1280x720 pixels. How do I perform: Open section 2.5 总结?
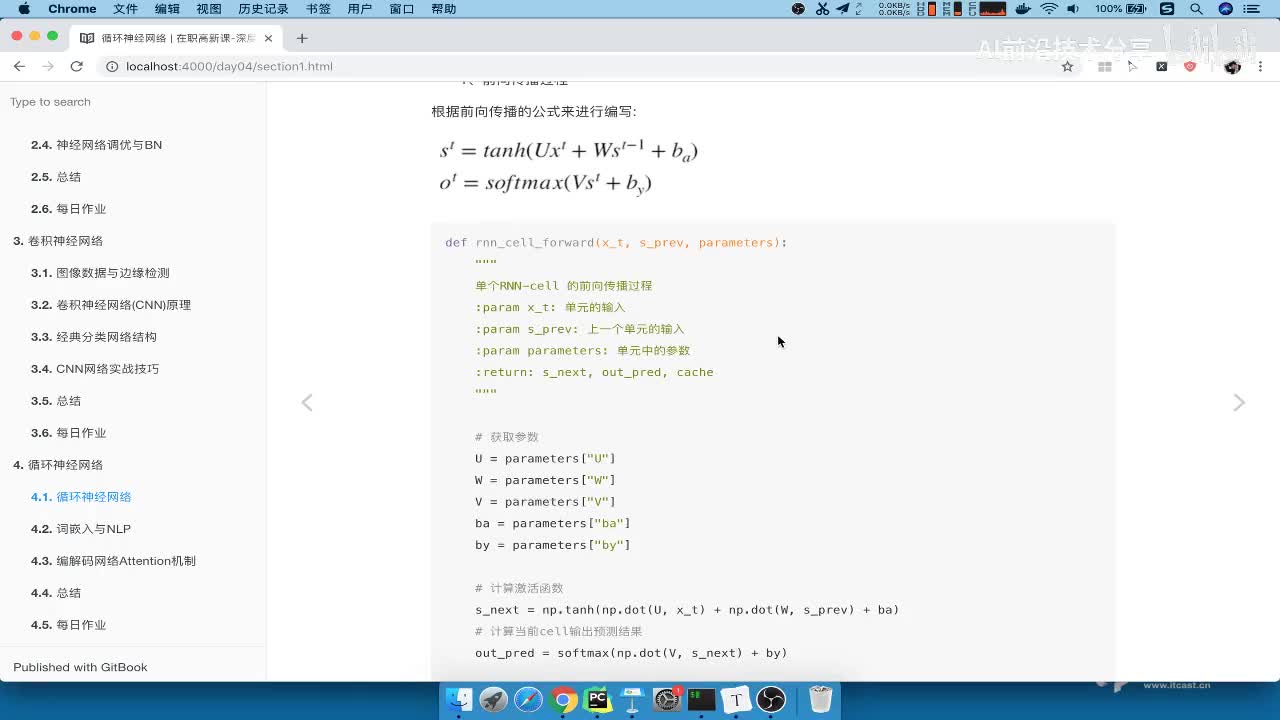pyautogui.click(x=56, y=177)
